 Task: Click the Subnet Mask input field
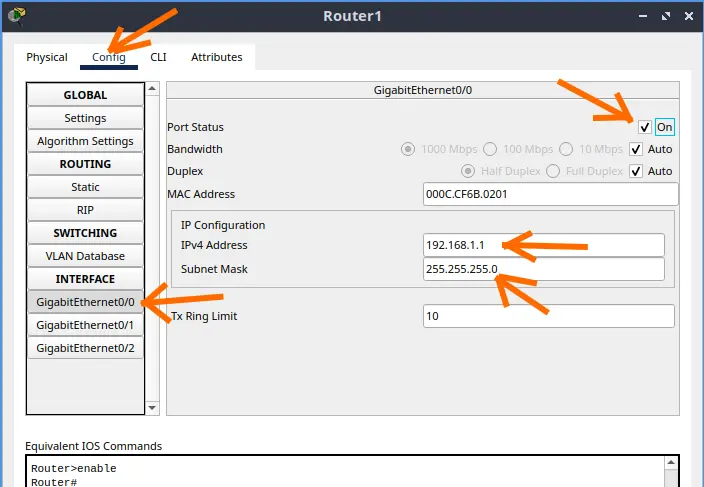[544, 269]
